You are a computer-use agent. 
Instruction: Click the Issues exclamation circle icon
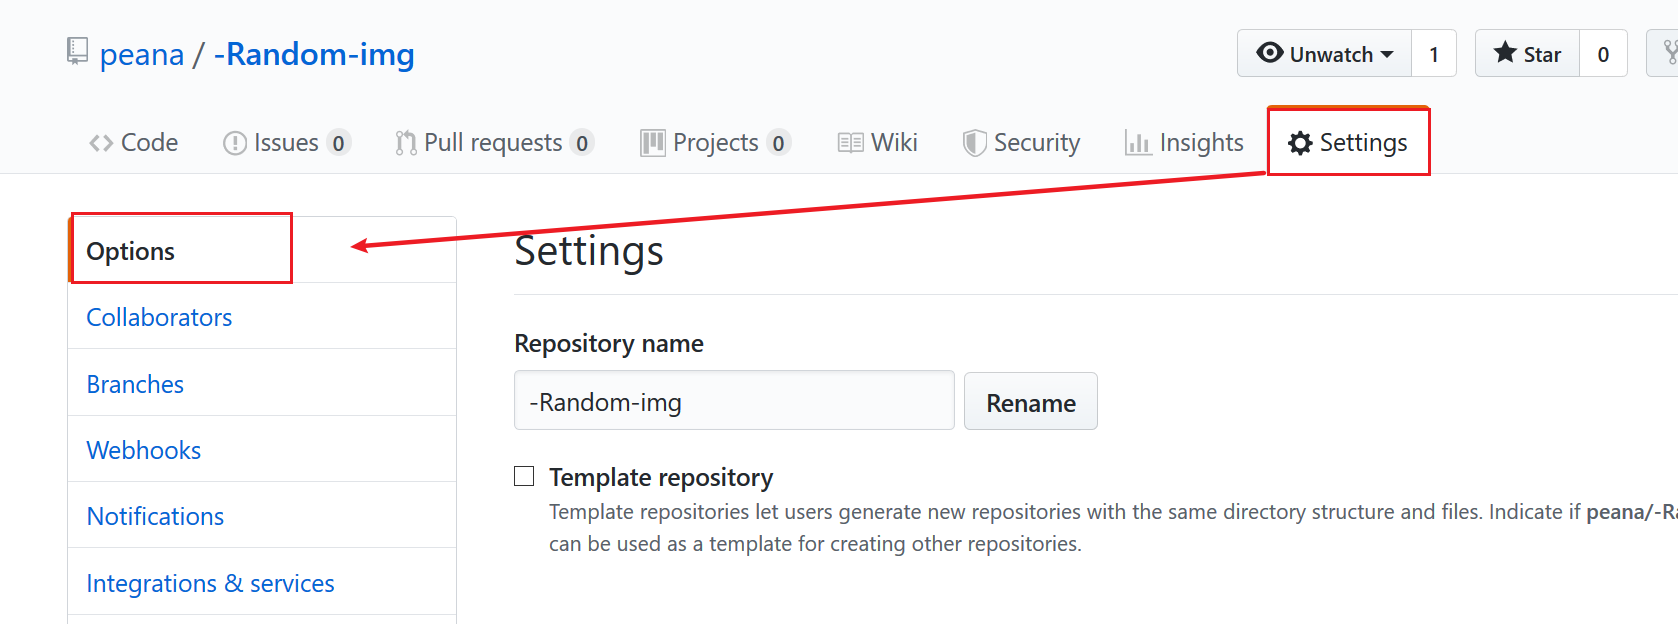[x=235, y=144]
